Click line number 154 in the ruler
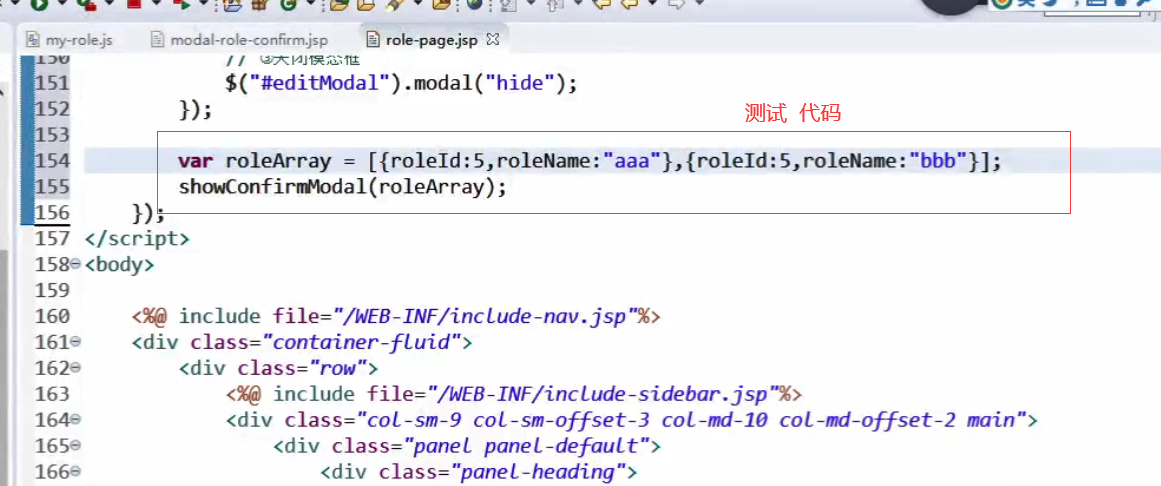Screen dimensions: 1161x486 (x=52, y=161)
